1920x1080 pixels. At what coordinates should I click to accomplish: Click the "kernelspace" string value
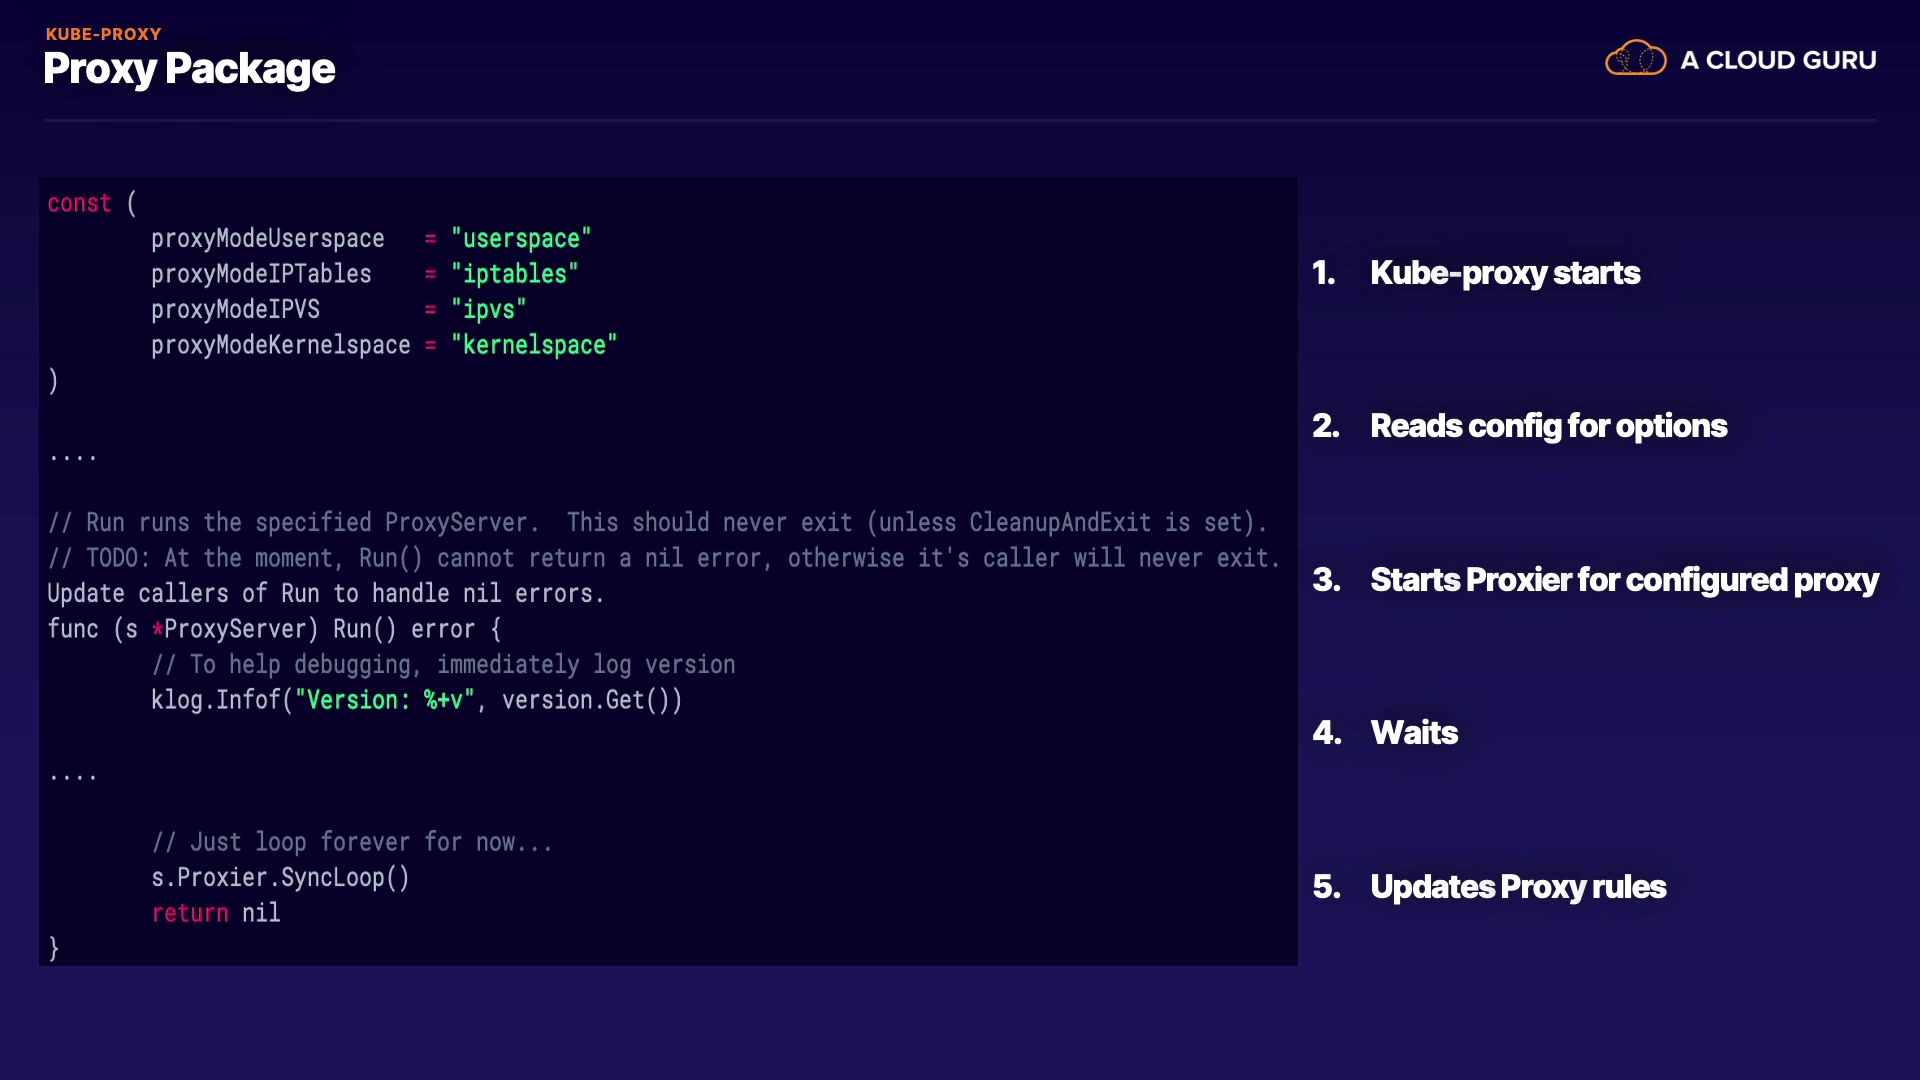(x=534, y=345)
